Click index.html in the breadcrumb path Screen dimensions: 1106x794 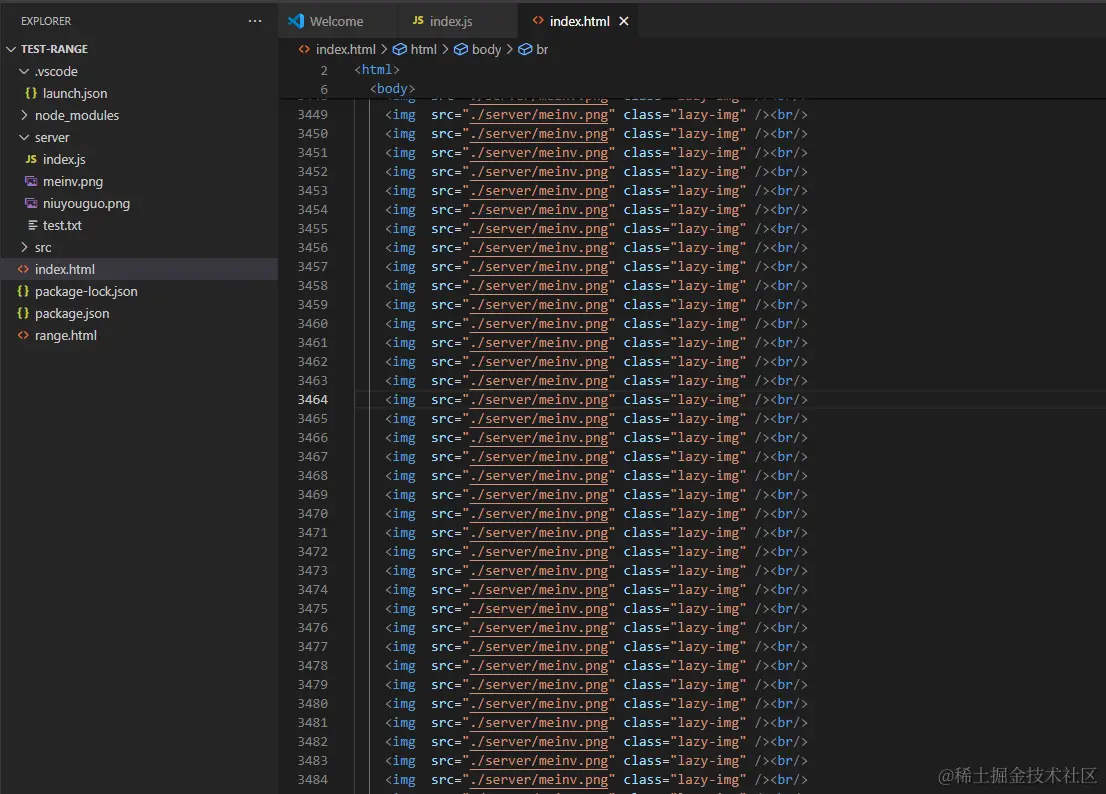pyautogui.click(x=346, y=49)
